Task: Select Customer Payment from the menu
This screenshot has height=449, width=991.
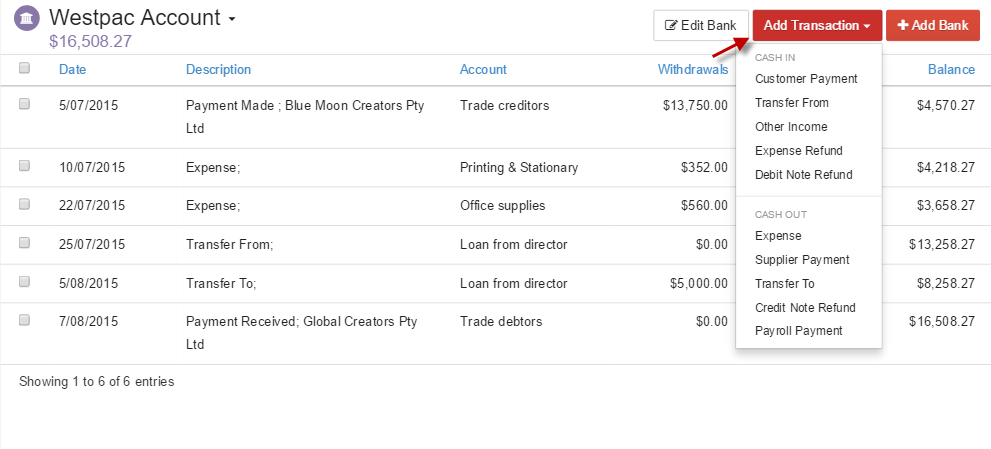Action: click(808, 79)
